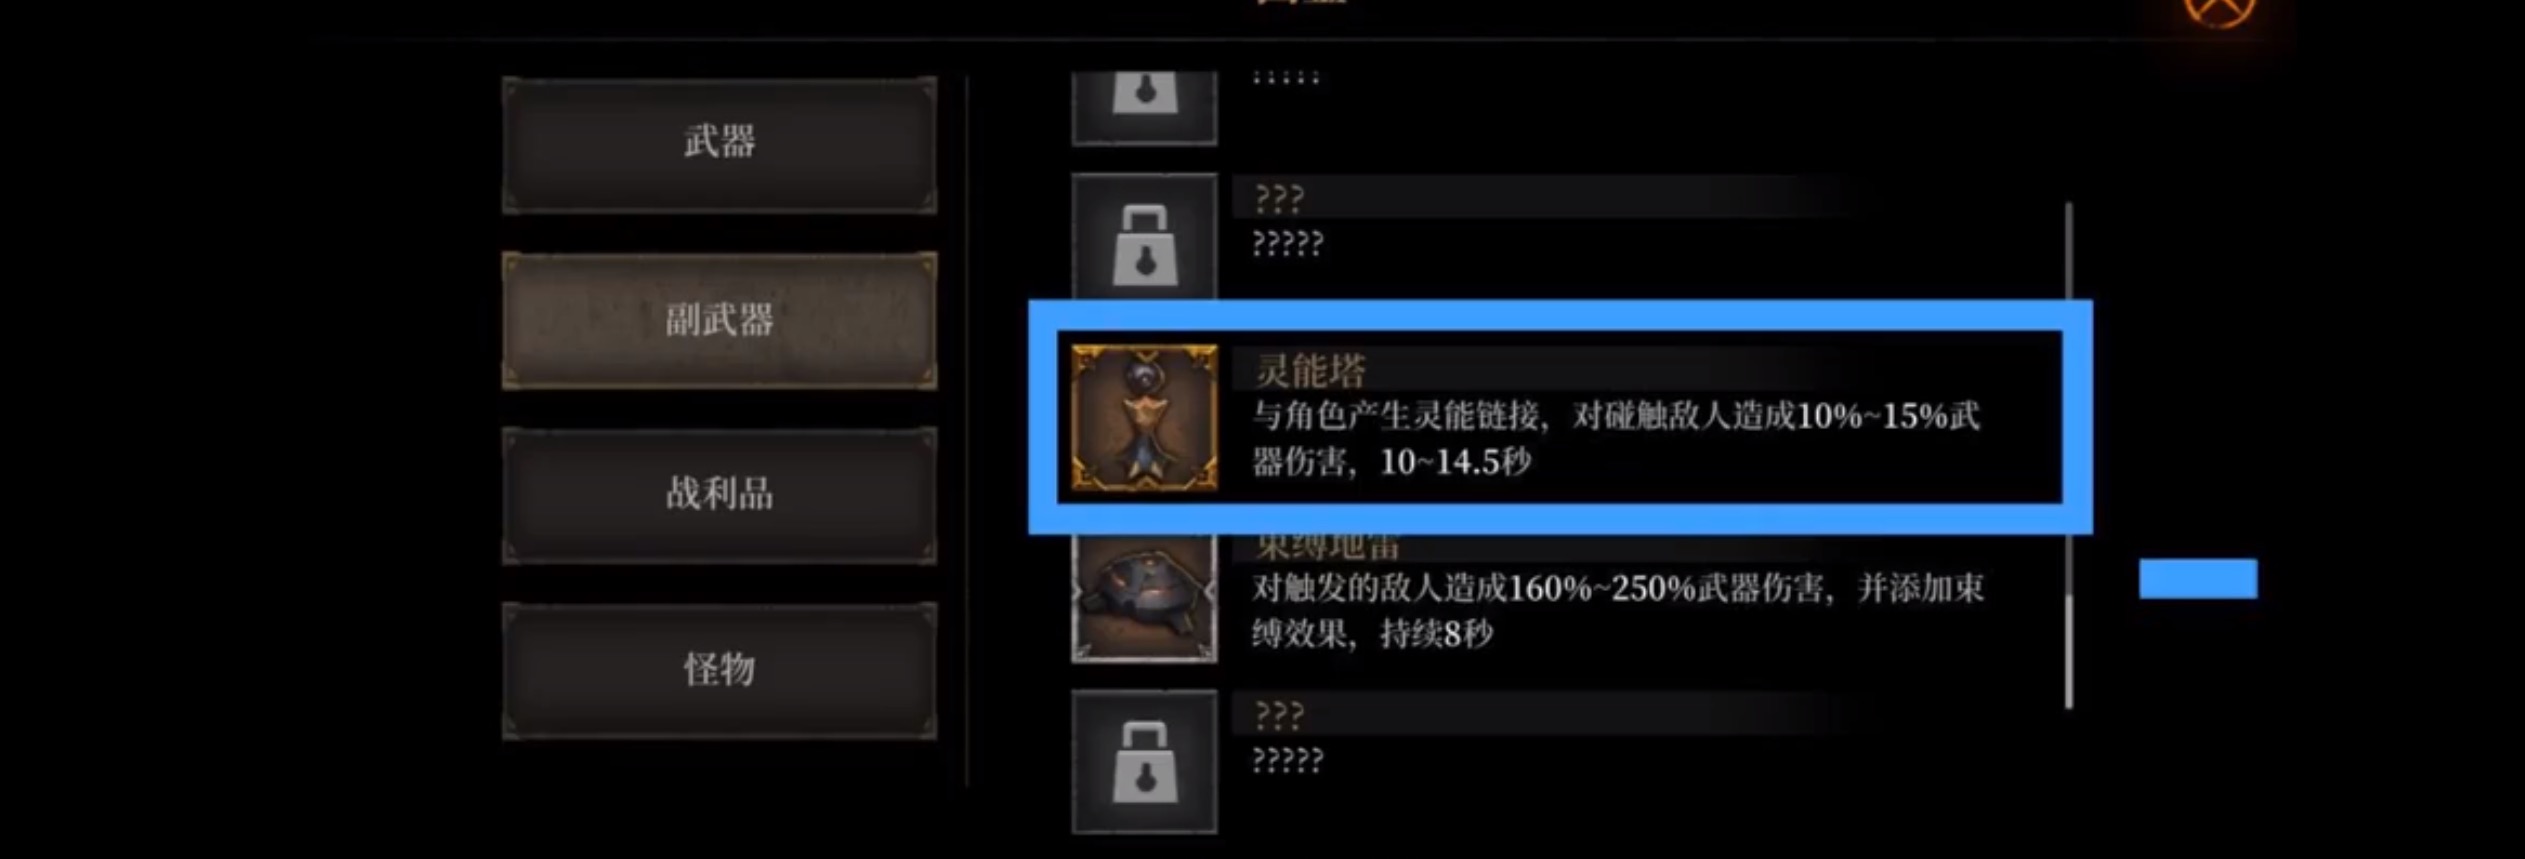This screenshot has height=859, width=2525.
Task: Click the 束缚地雷 title text
Action: [x=1327, y=547]
